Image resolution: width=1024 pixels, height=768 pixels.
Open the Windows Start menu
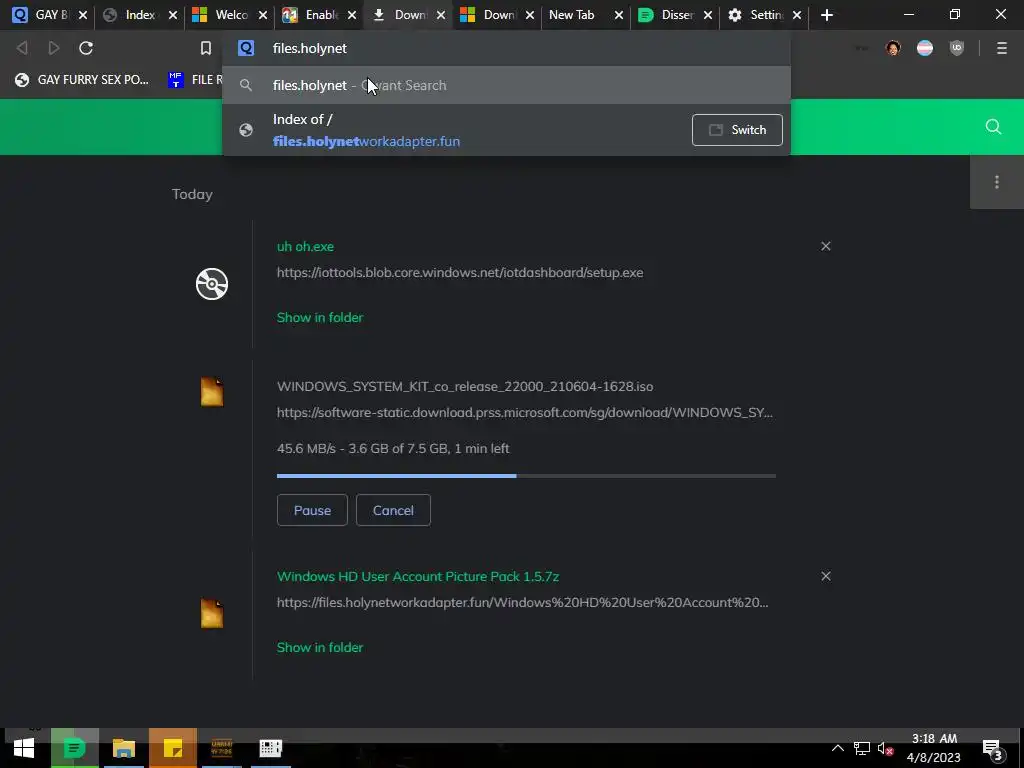click(24, 748)
